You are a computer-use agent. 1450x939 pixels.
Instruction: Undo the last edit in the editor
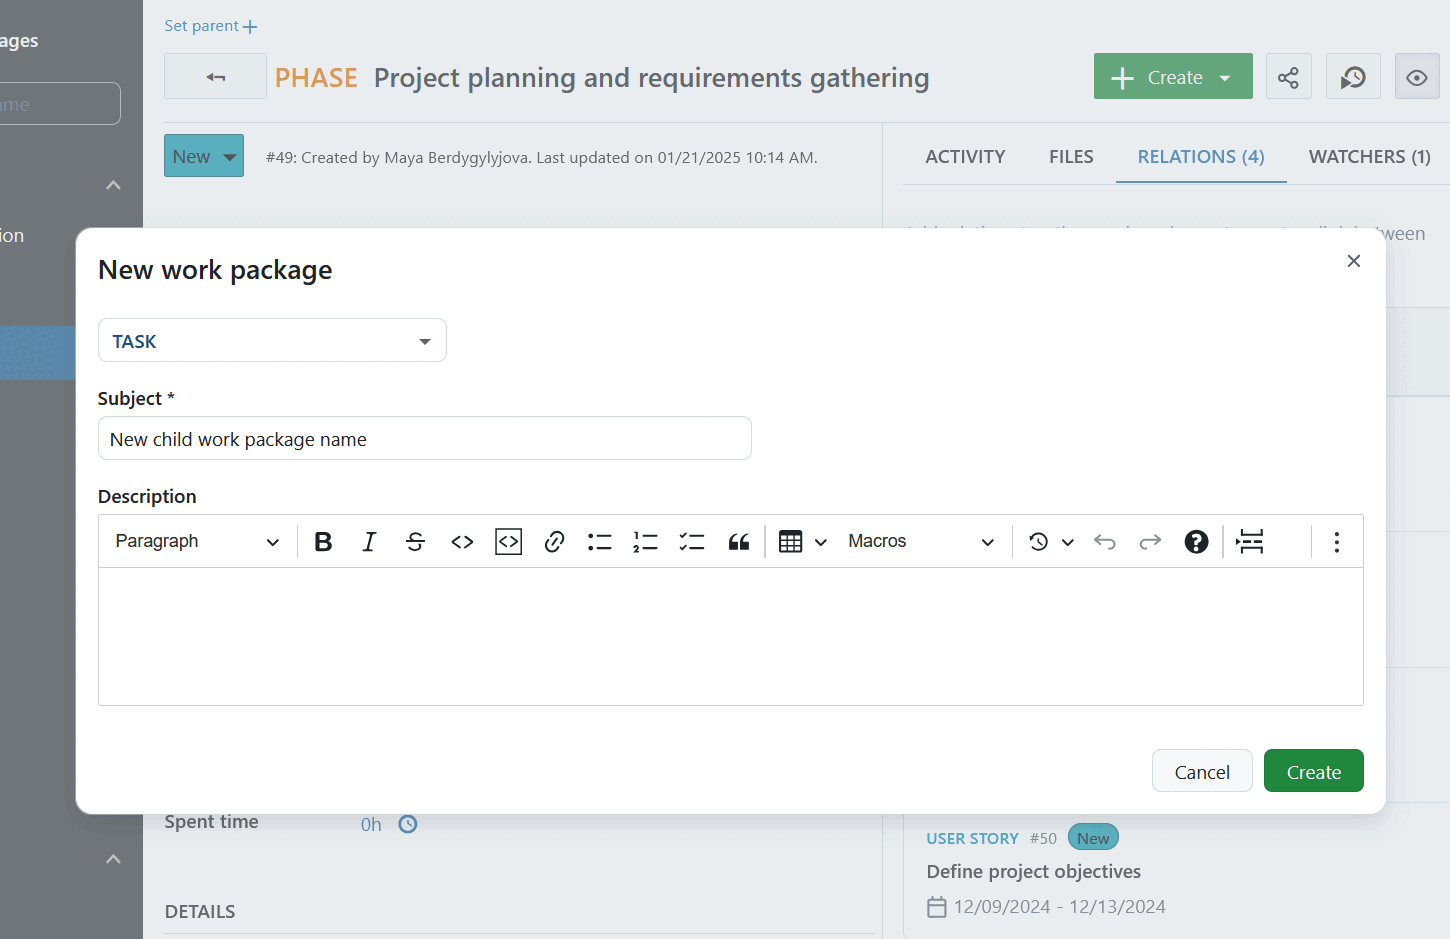pyautogui.click(x=1104, y=541)
